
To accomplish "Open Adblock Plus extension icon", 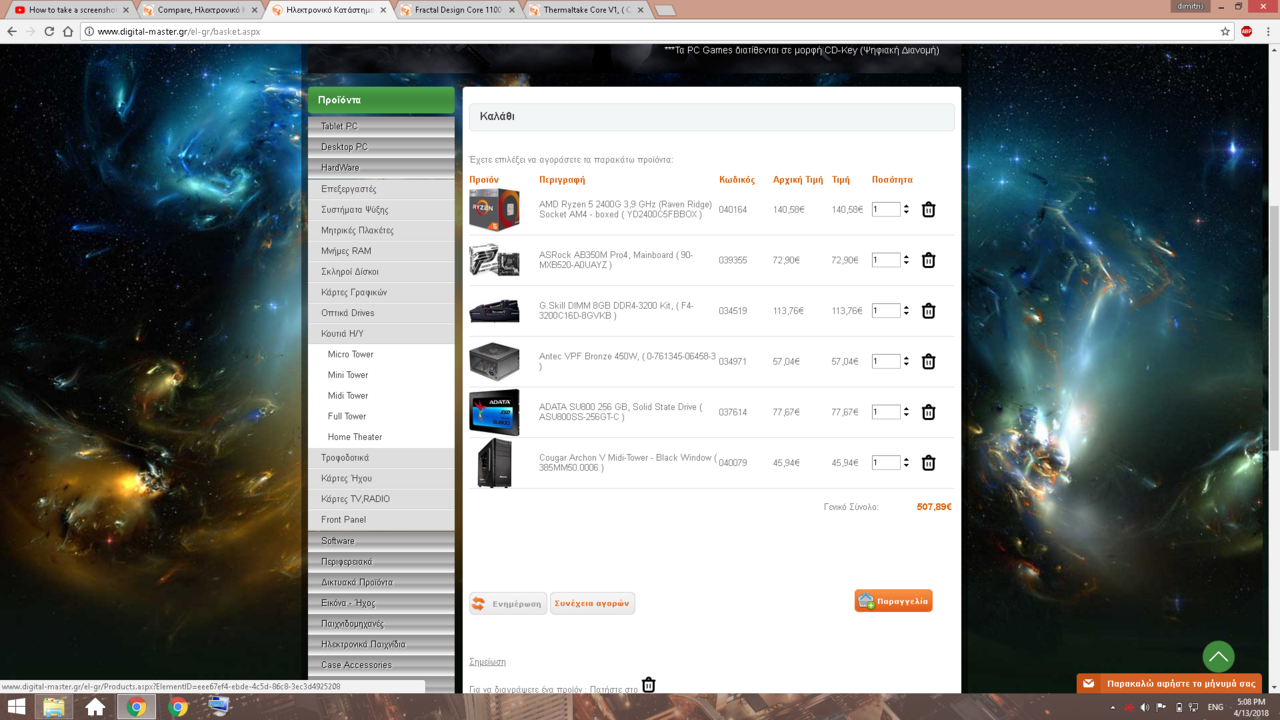I will (x=1247, y=31).
